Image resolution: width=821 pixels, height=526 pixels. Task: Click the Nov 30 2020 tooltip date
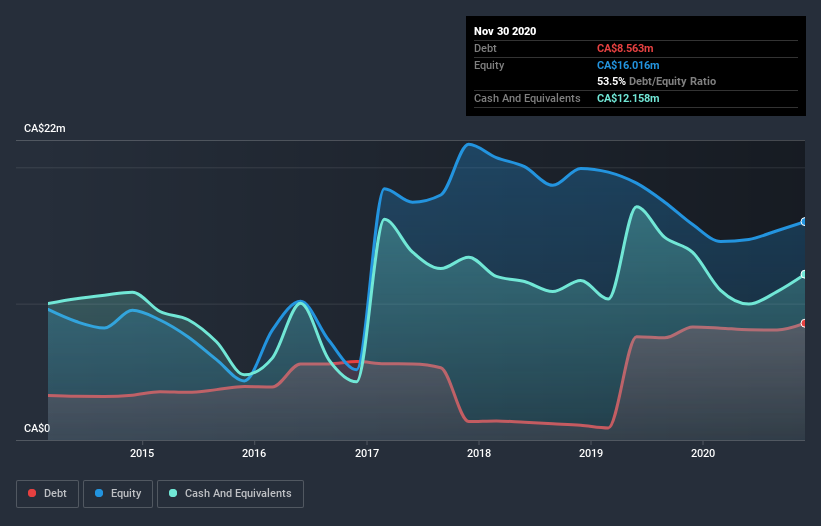505,31
